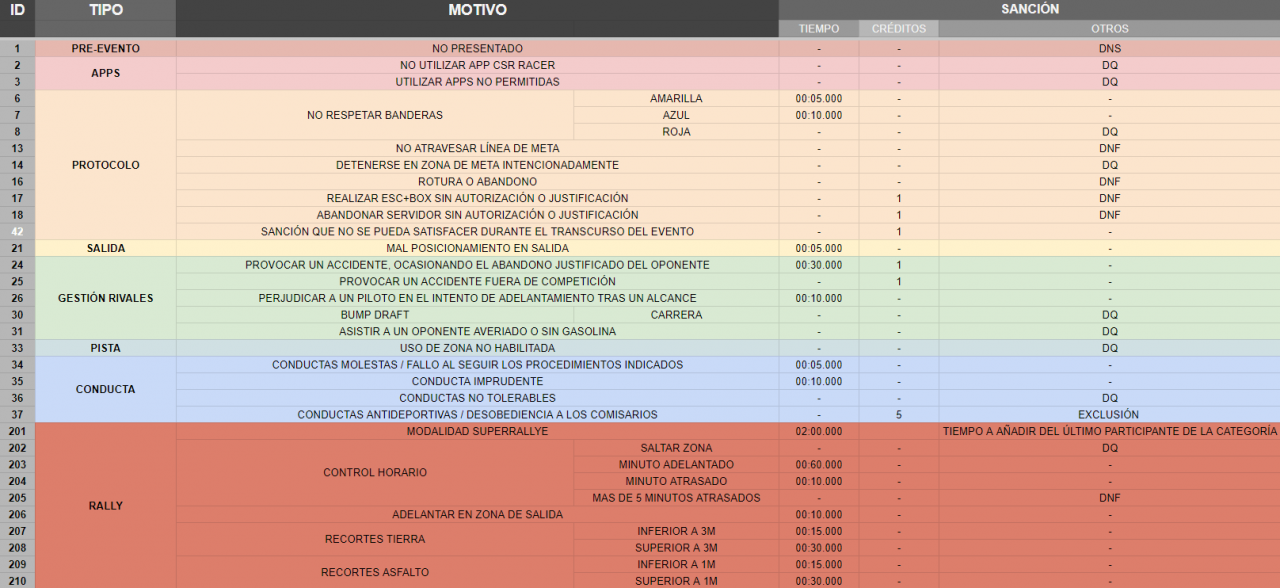Viewport: 1280px width, 588px height.
Task: Click the EXCLUSIÓN sanction cell
Action: [1109, 414]
